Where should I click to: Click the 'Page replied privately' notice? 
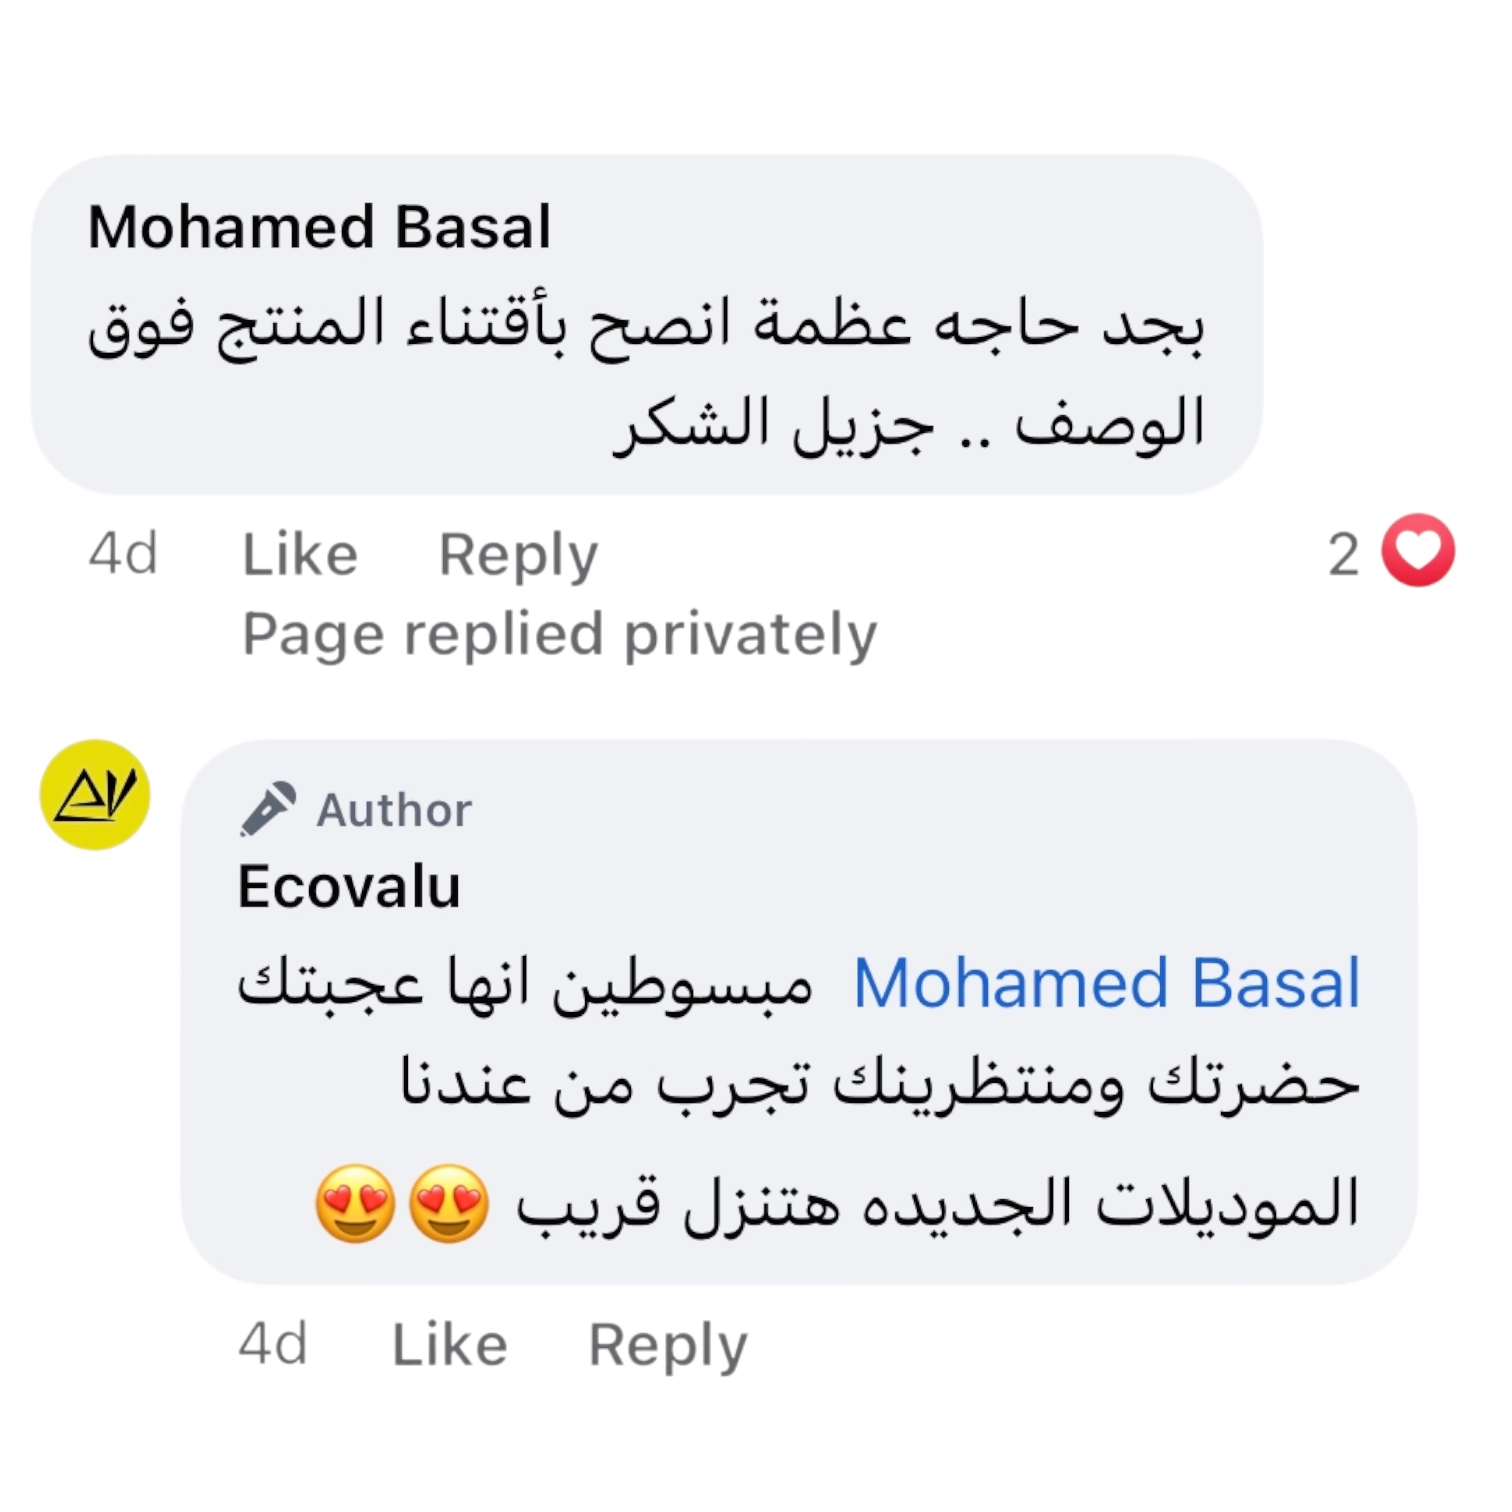coord(559,634)
